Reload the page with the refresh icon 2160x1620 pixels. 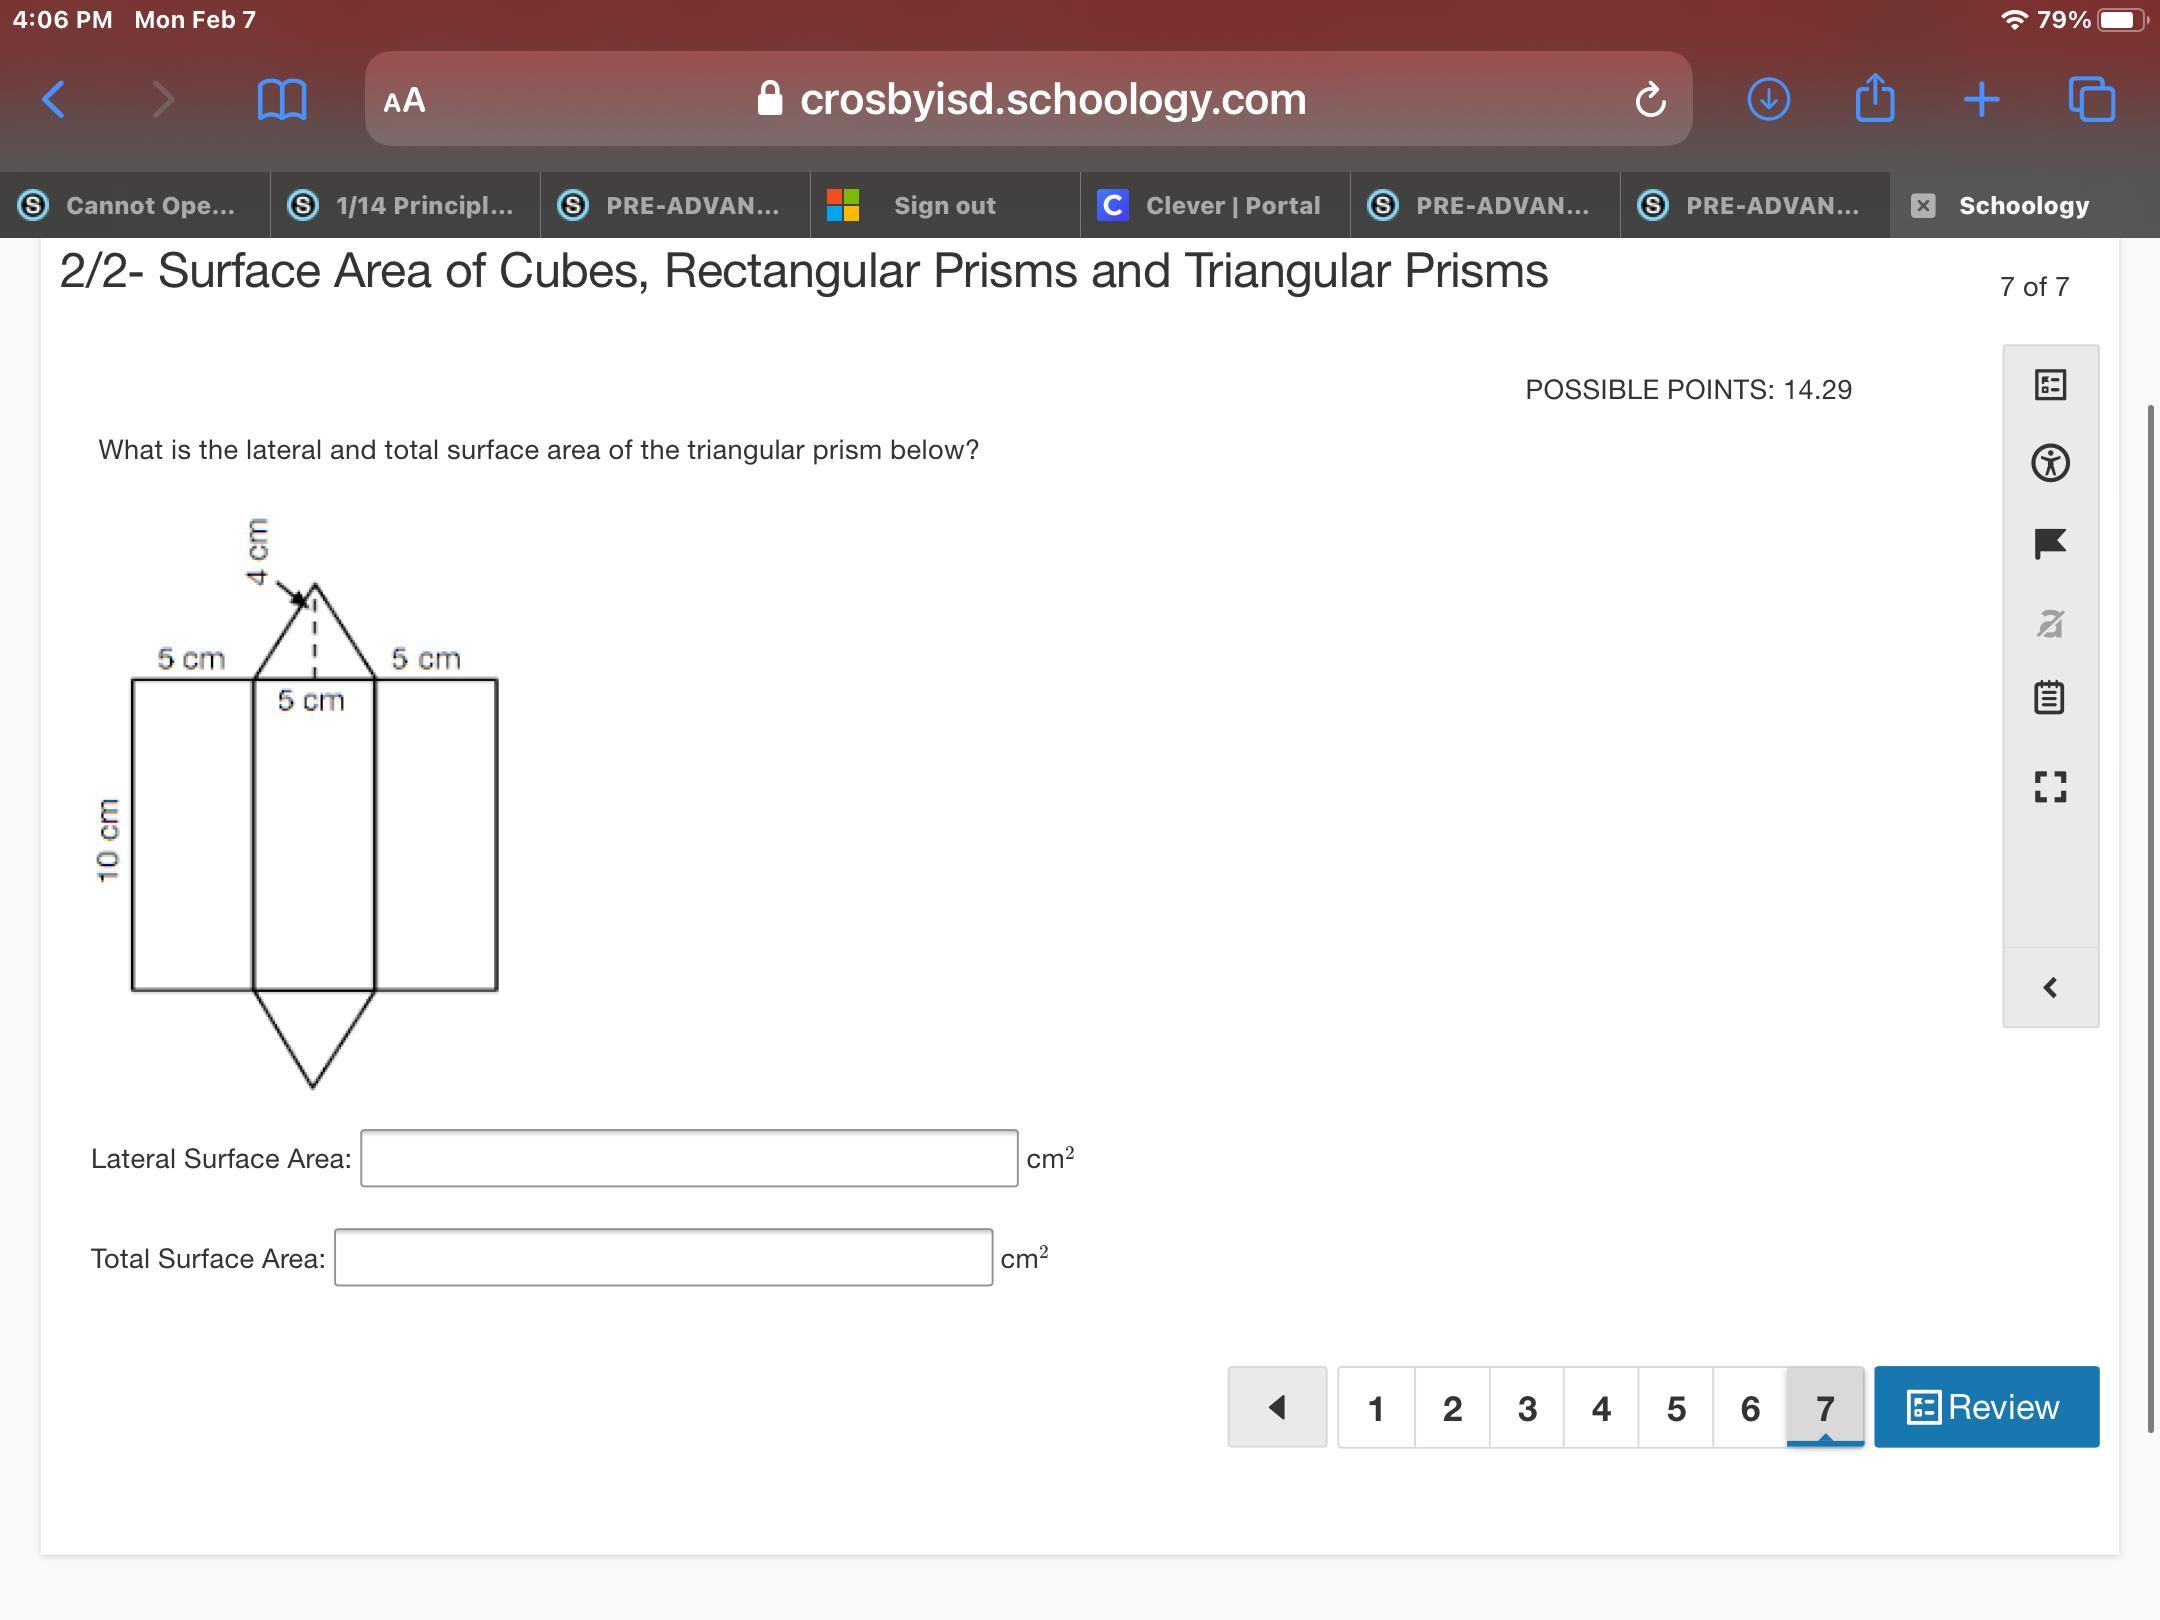[1650, 100]
